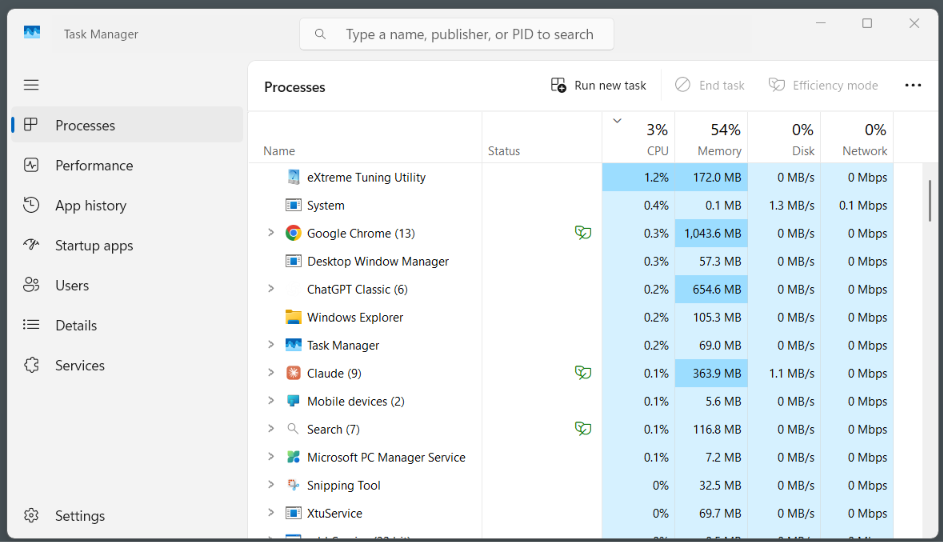Click the 654.6 MB memory value

coord(716,289)
